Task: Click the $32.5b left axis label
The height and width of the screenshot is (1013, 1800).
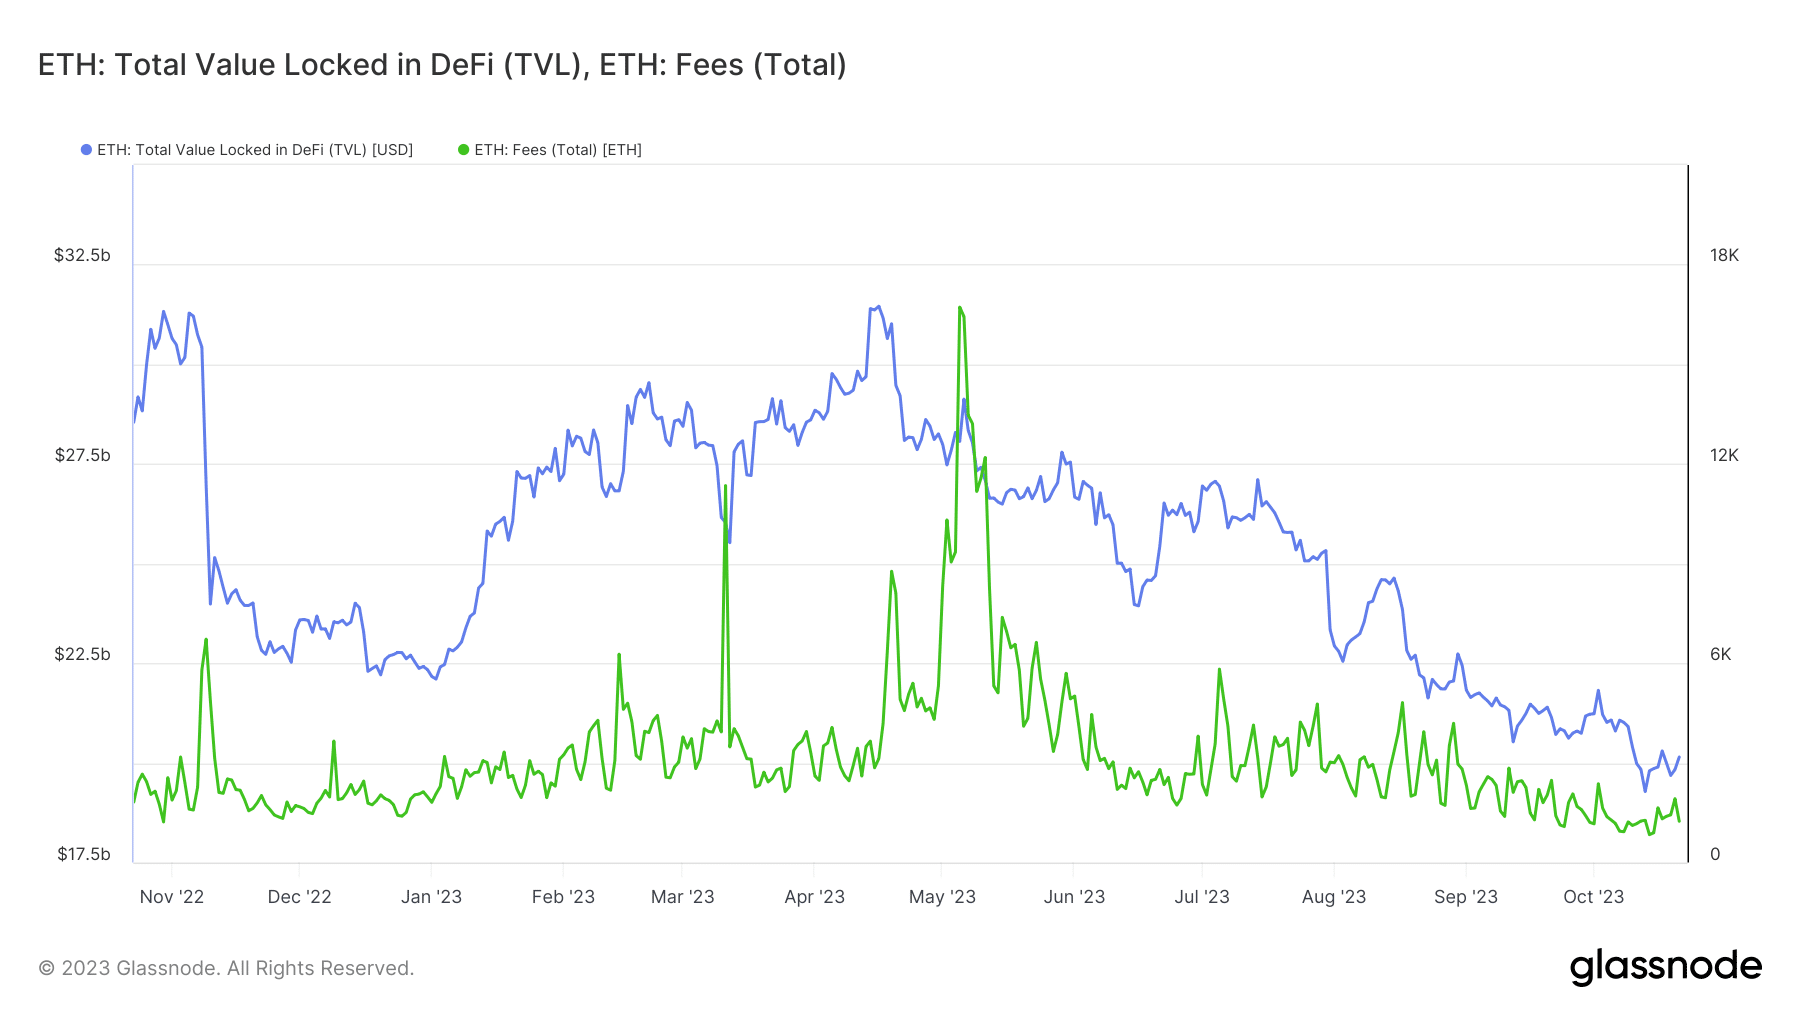Action: click(82, 255)
